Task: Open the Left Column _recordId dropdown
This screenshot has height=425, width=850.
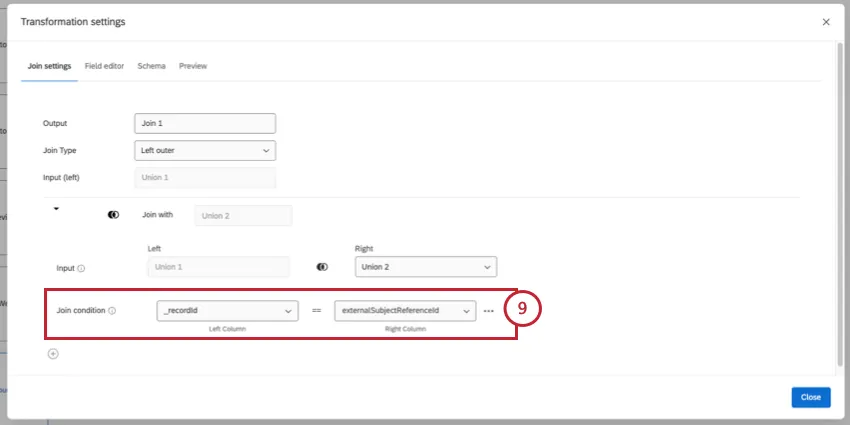Action: 227,311
